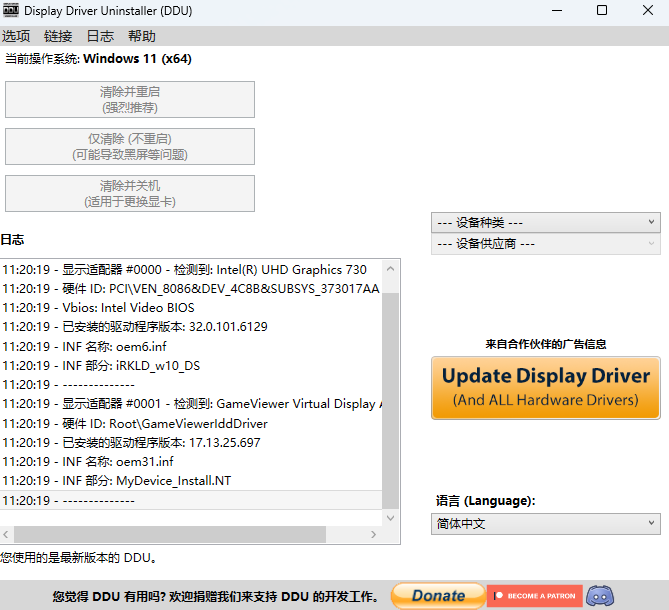
Task: Expand the 设备供应商 dropdown
Action: 545,243
